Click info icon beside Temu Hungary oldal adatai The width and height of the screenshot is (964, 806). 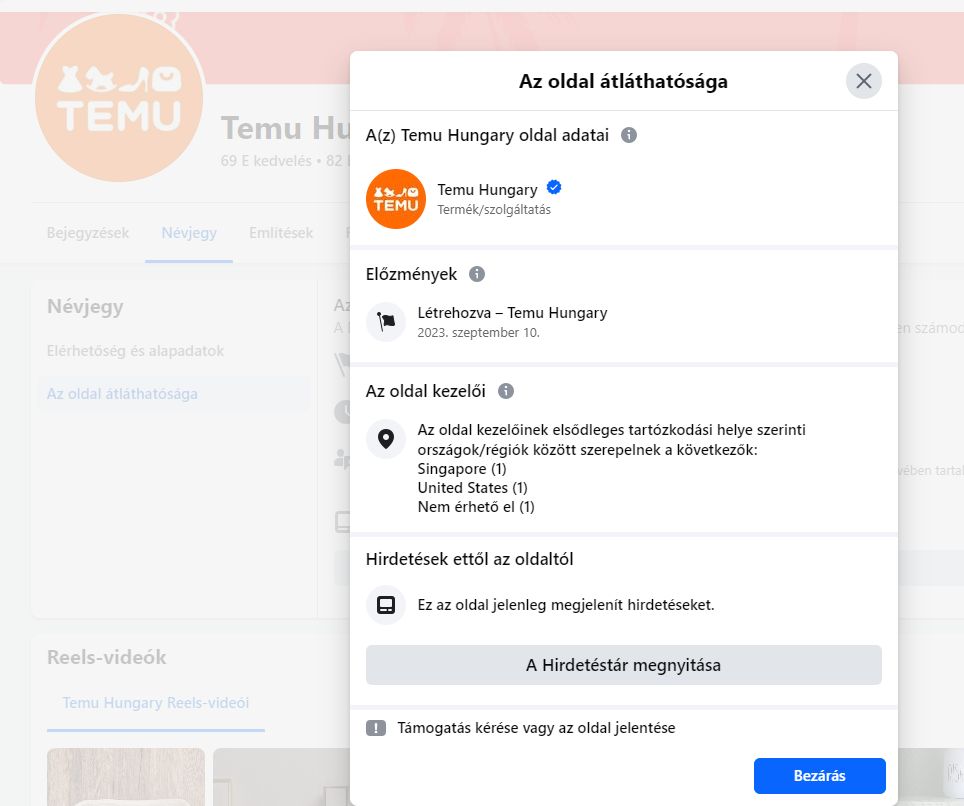(628, 135)
